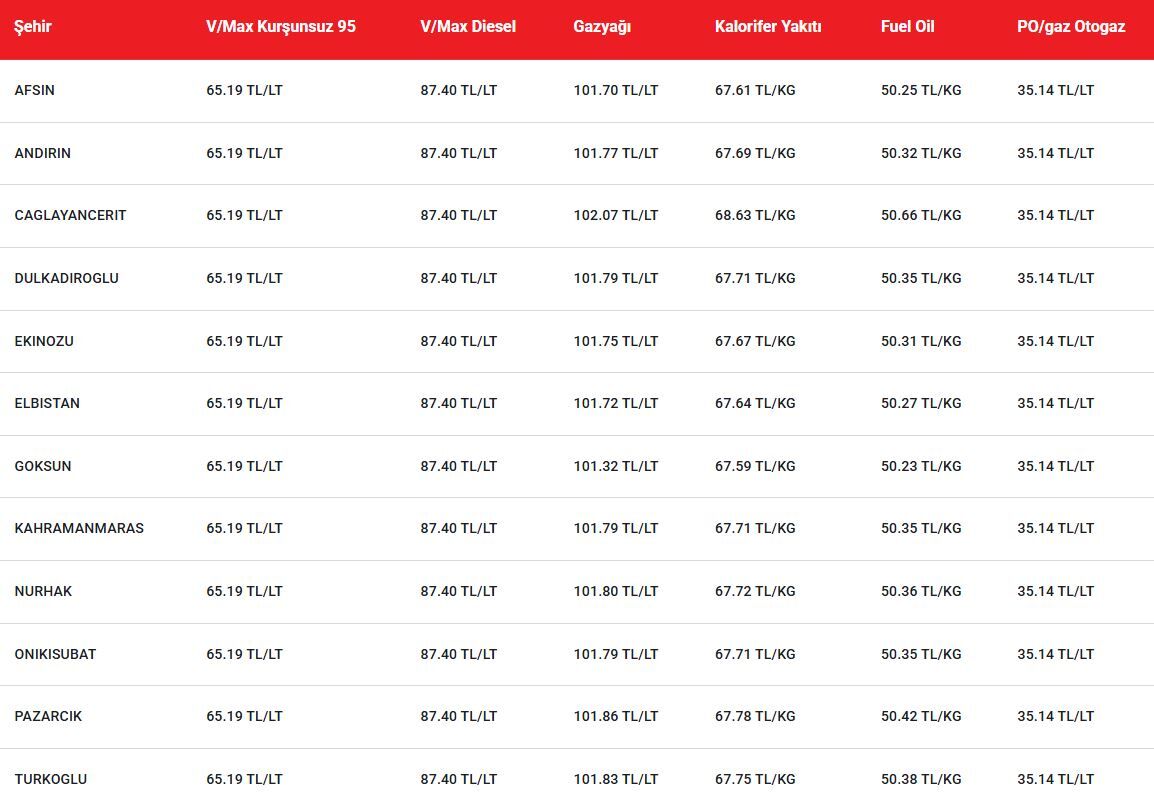The height and width of the screenshot is (809, 1154).
Task: Select Fuel Oil price 50.42 TL/KG
Action: [x=921, y=716]
